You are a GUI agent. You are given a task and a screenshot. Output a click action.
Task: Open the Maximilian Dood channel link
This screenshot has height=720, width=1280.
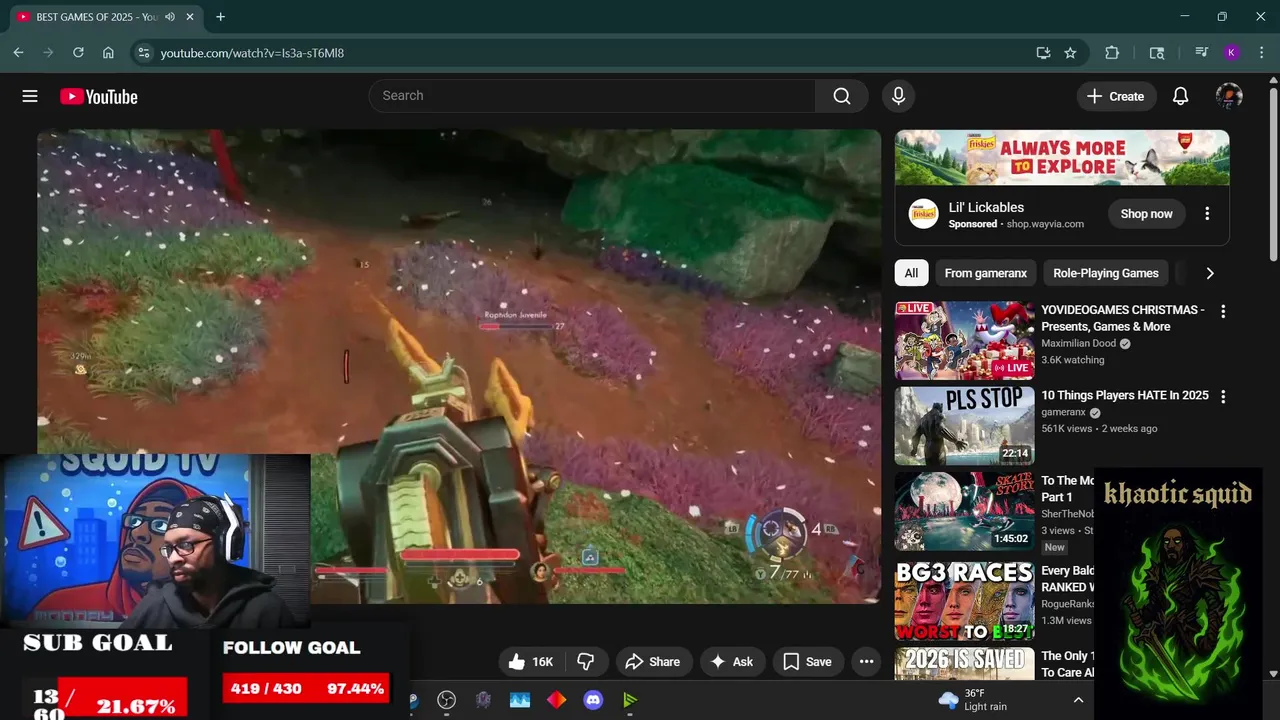pos(1078,343)
